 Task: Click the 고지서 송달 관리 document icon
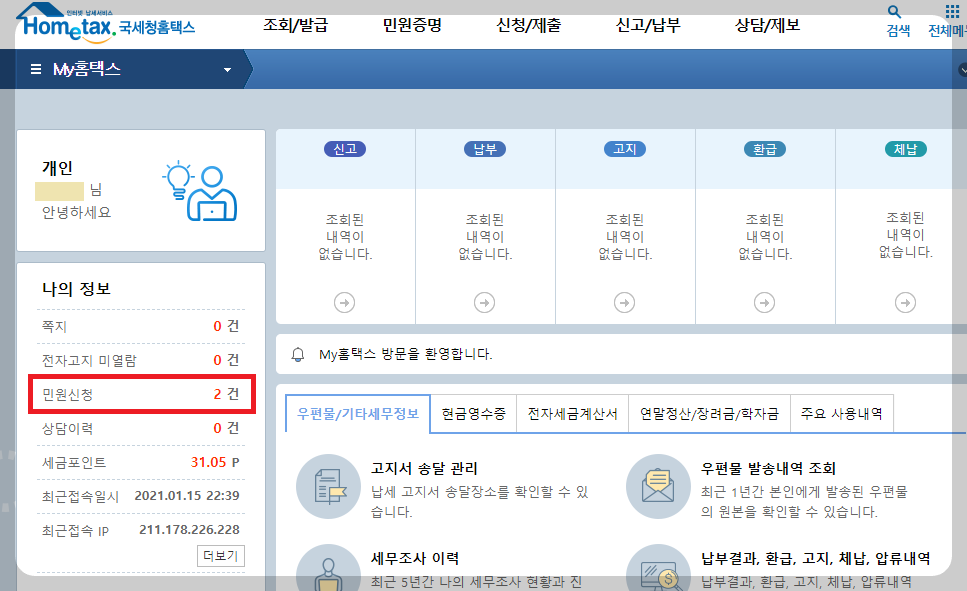coord(328,487)
